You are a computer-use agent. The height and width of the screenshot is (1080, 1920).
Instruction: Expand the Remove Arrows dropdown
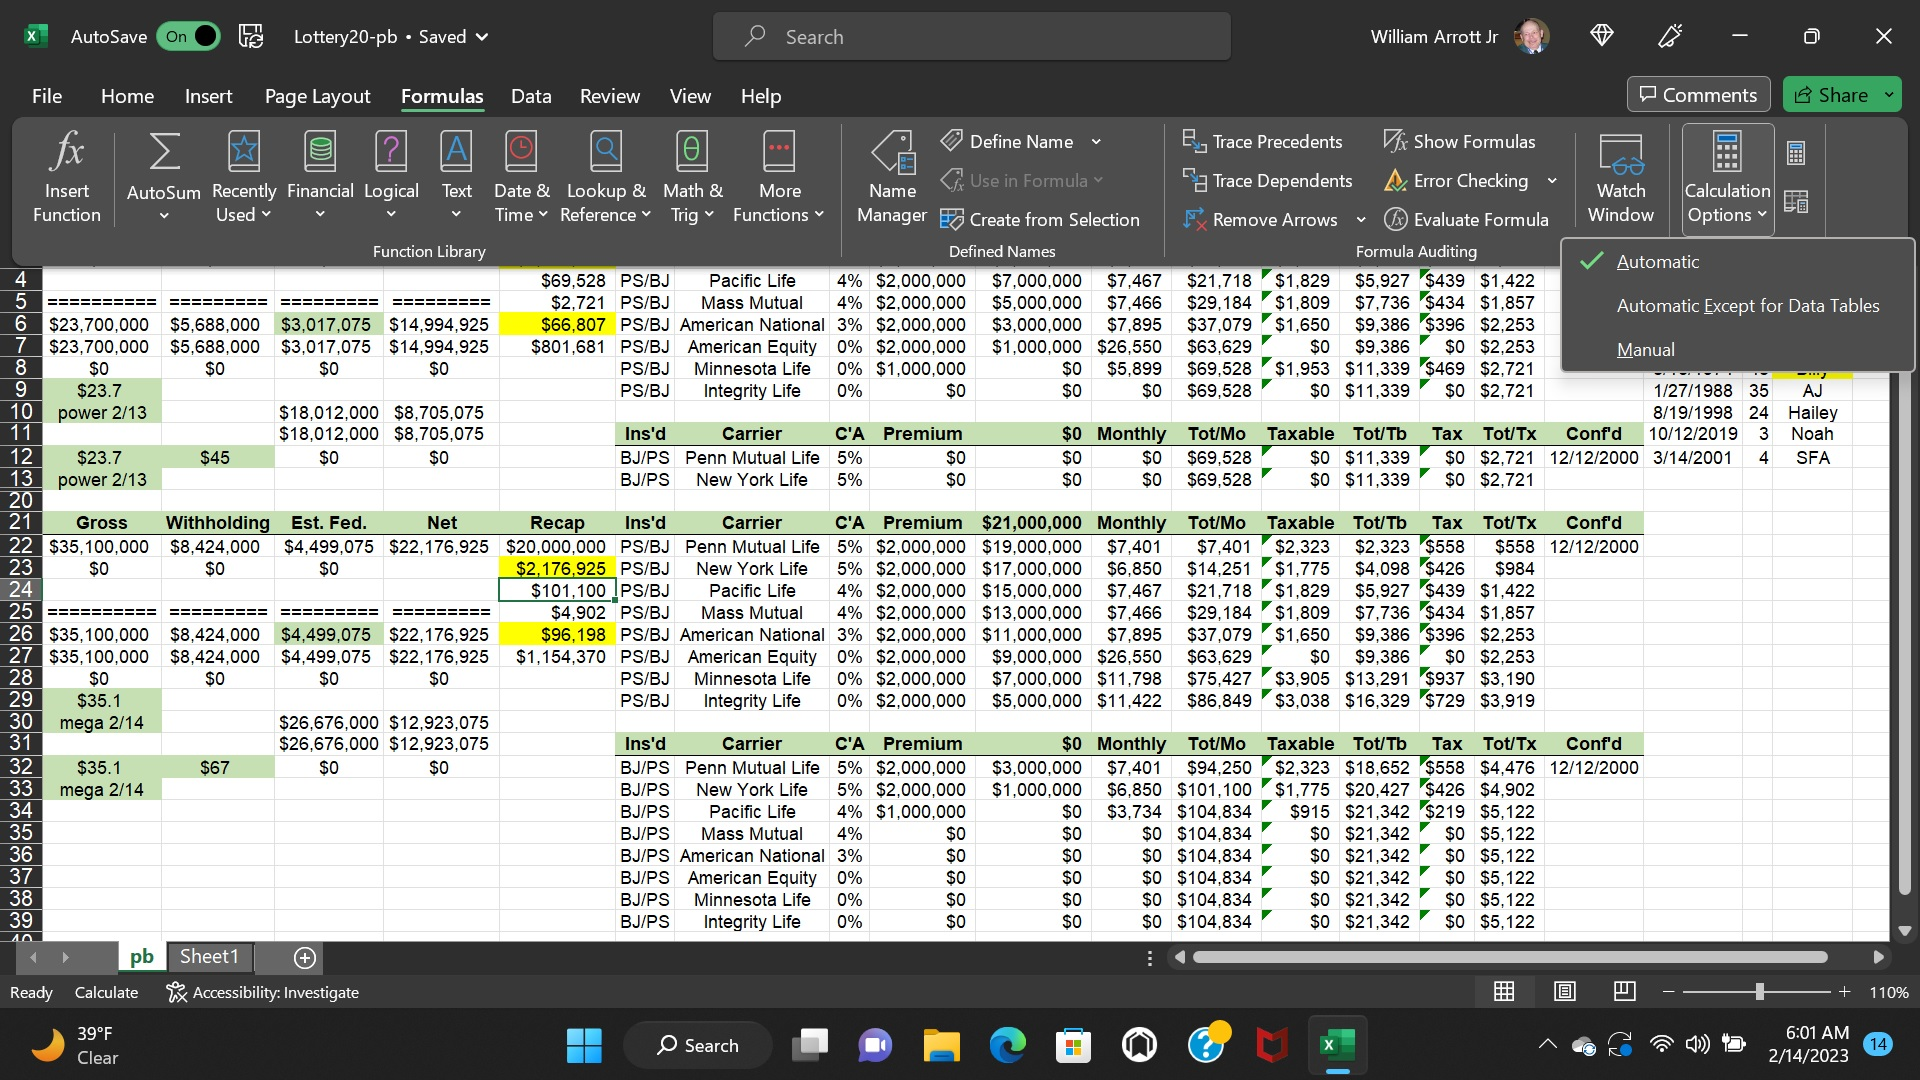tap(1361, 220)
